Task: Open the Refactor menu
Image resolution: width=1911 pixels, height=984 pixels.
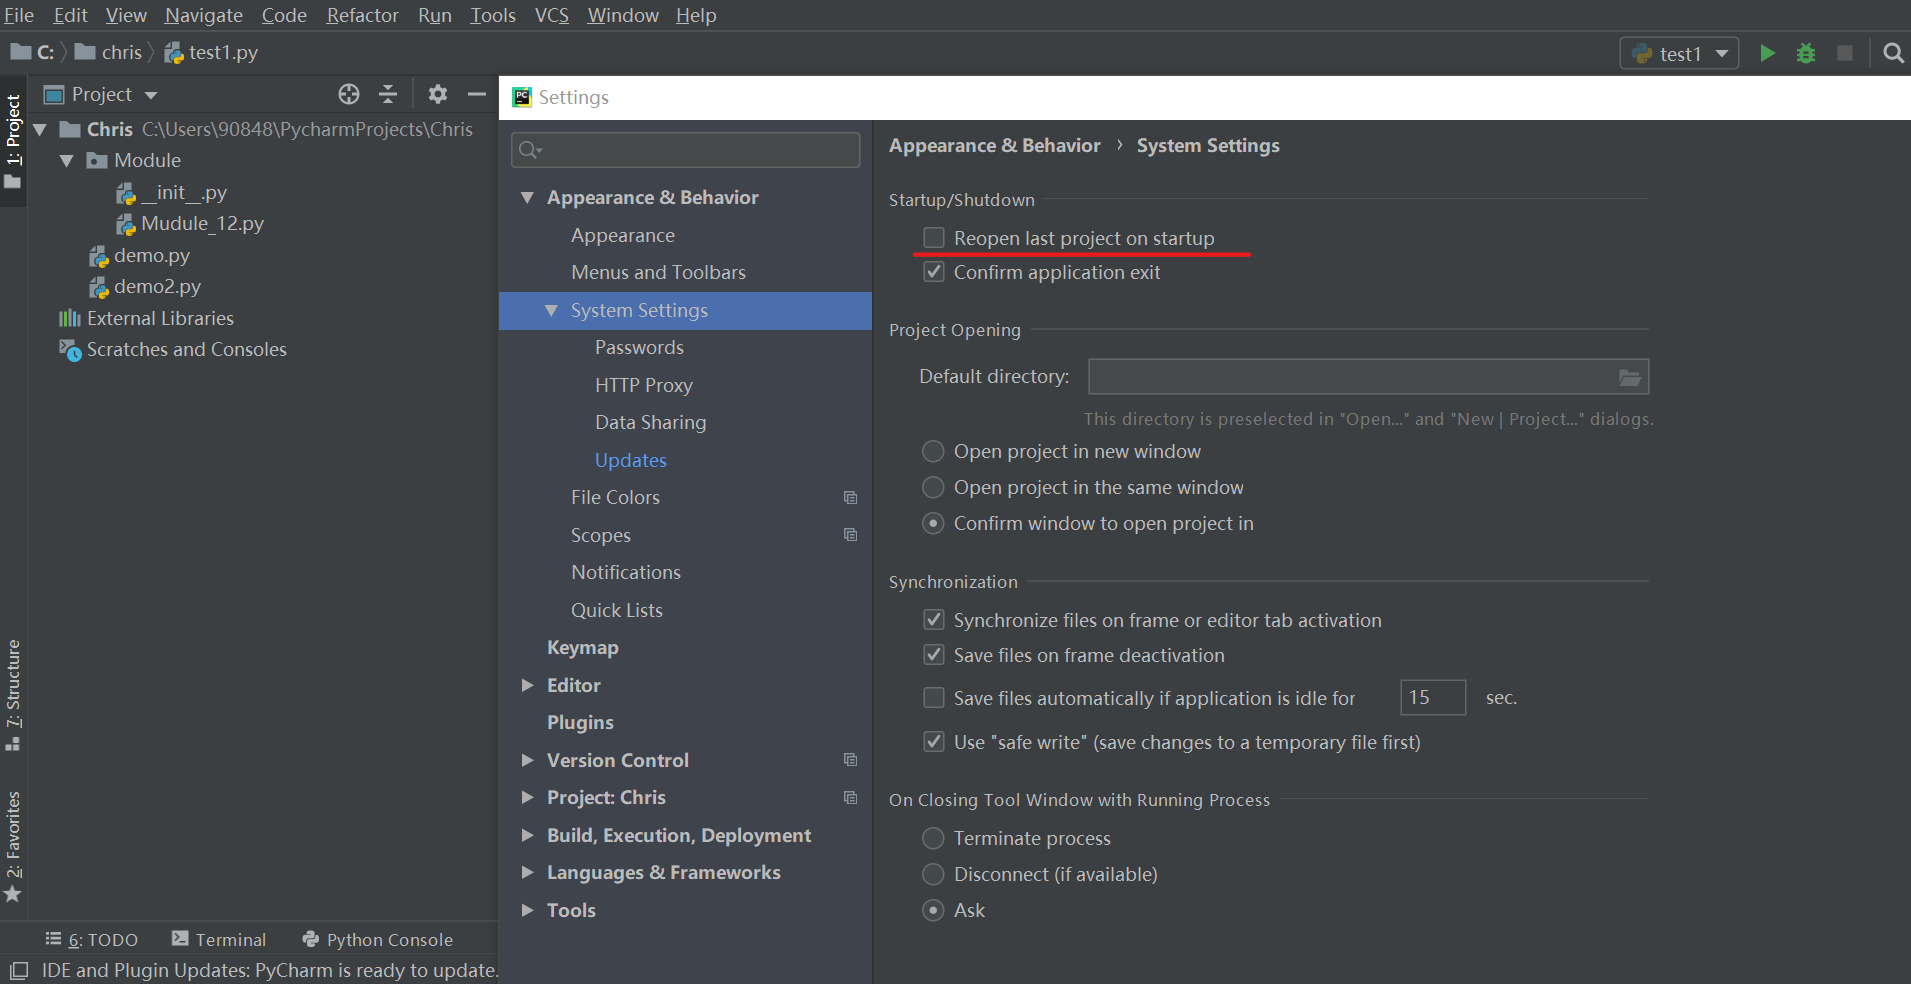Action: point(362,15)
